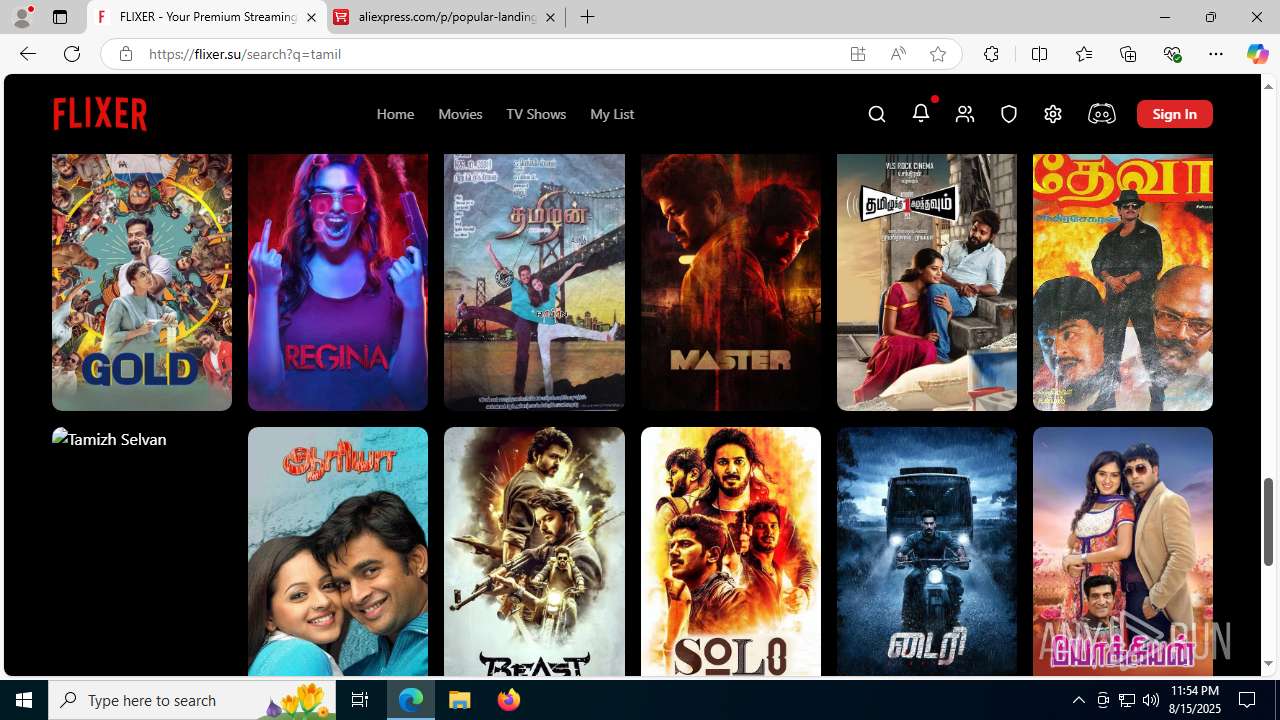
Task: Open browser Extensions icon
Action: coord(991,54)
